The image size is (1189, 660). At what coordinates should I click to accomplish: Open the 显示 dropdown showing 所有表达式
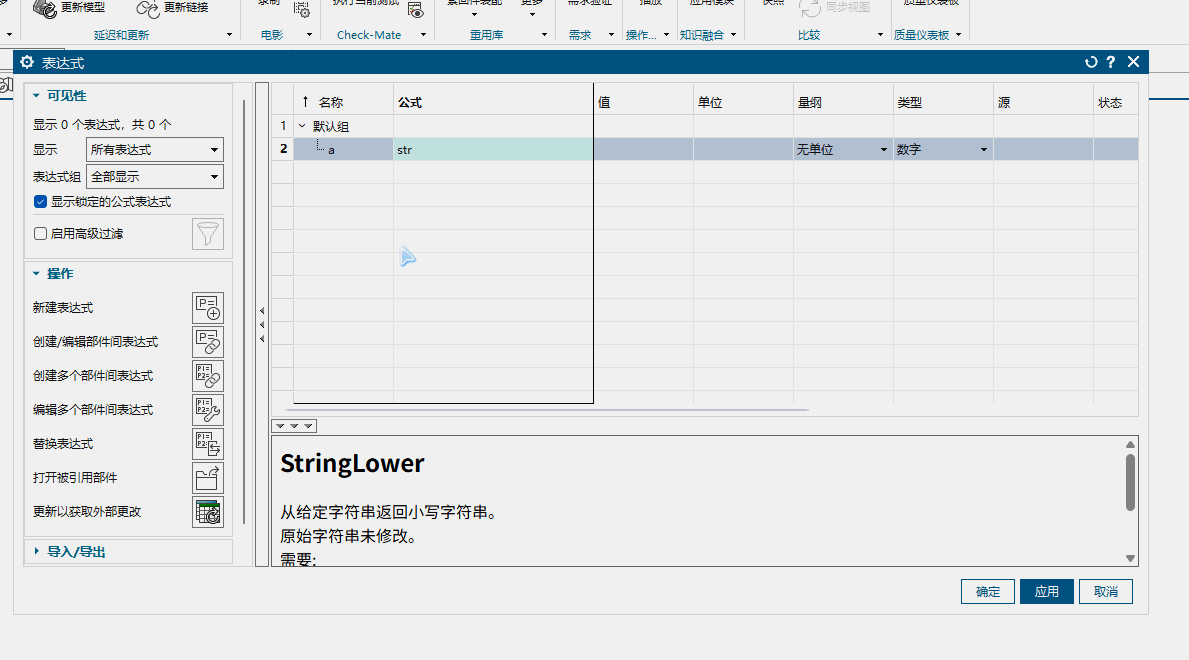[155, 149]
